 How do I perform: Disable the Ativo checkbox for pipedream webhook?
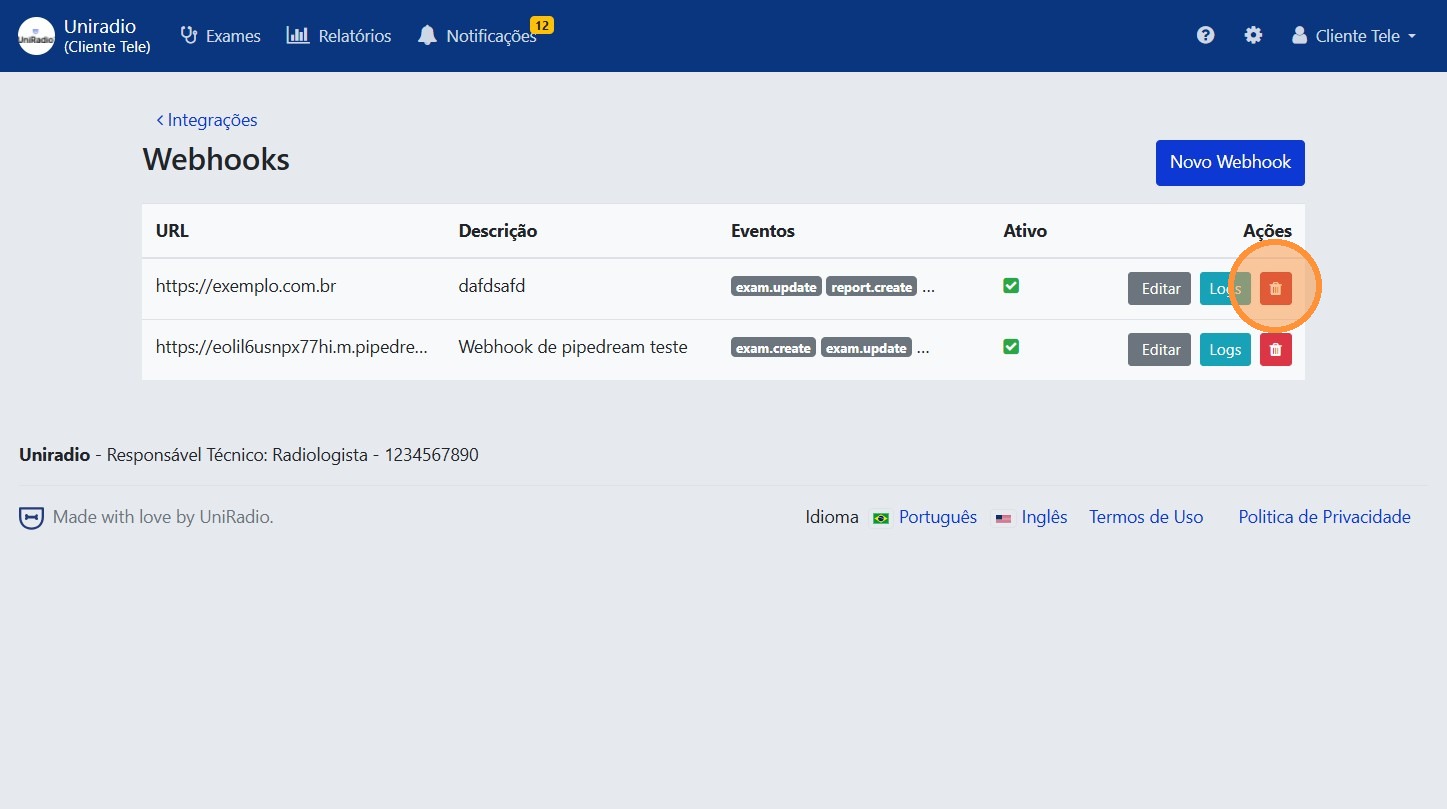tap(1011, 346)
